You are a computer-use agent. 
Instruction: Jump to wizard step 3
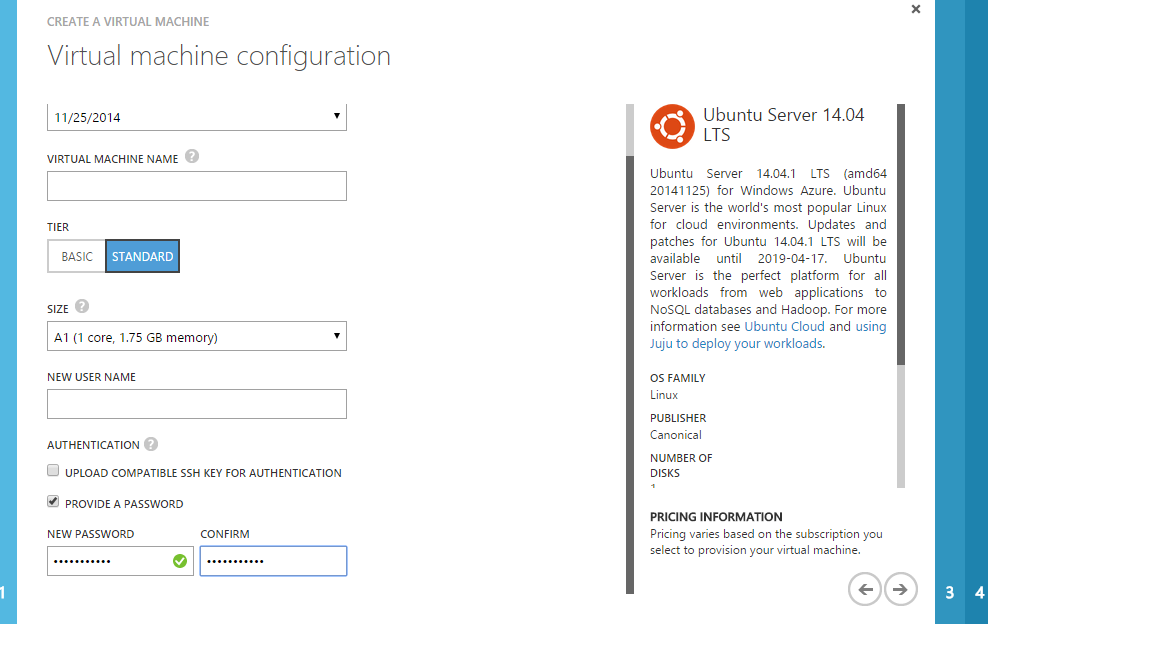pos(950,592)
